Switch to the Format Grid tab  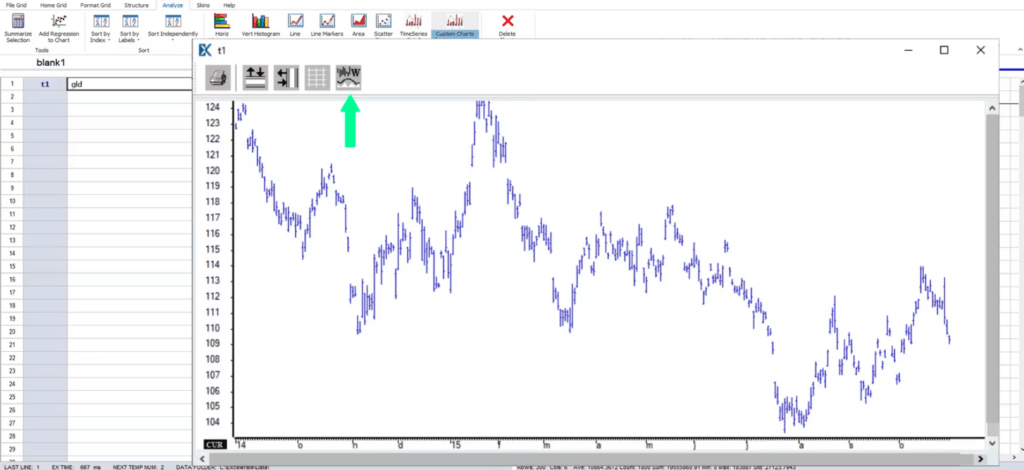click(x=96, y=5)
